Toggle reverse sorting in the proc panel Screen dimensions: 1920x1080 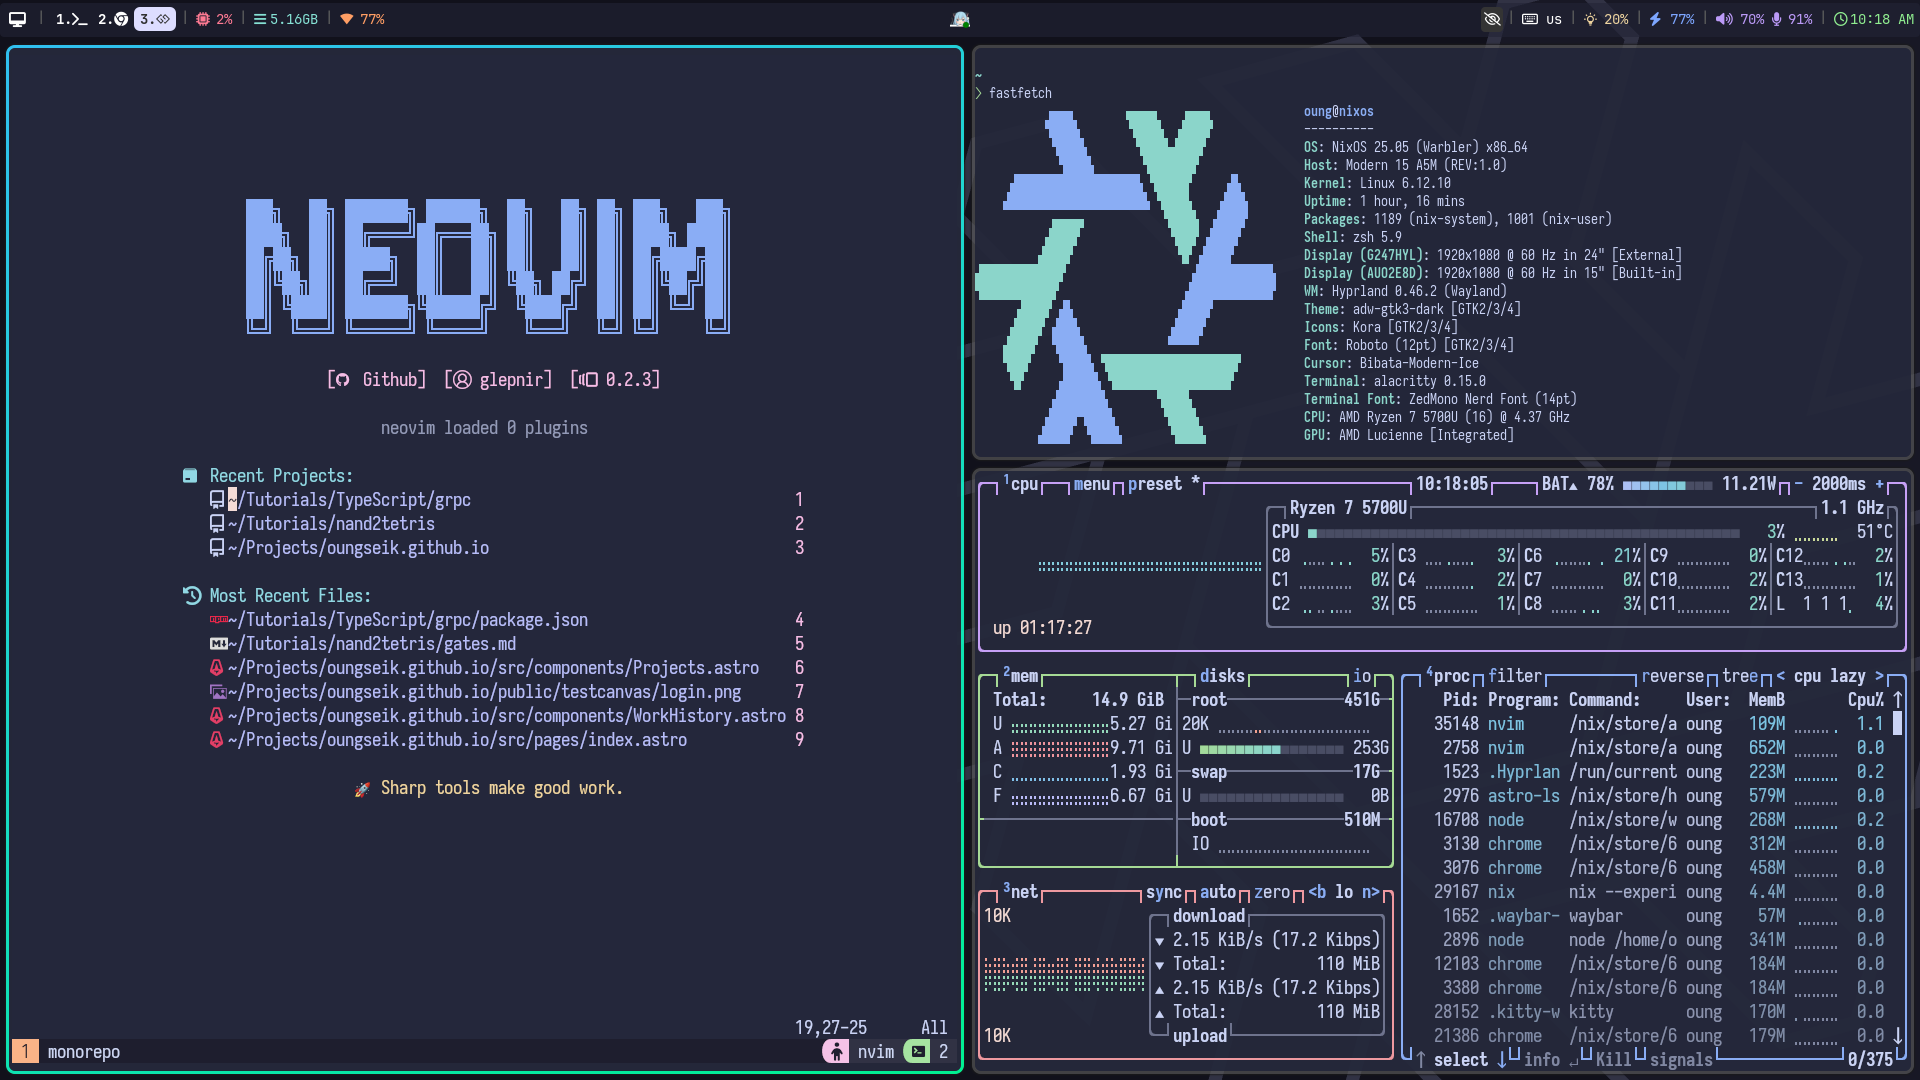tap(1673, 676)
